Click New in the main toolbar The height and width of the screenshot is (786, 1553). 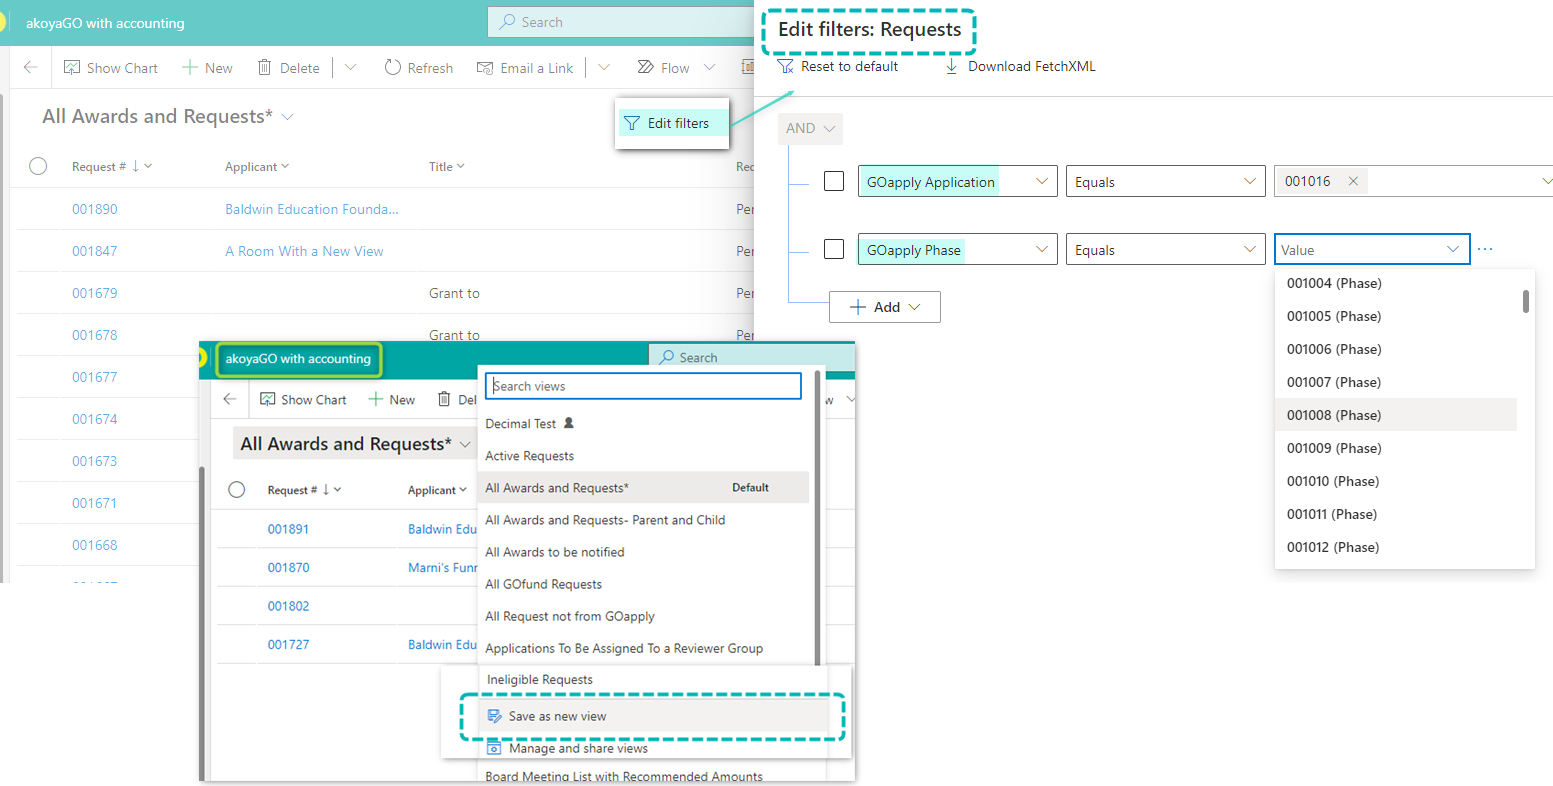point(207,68)
